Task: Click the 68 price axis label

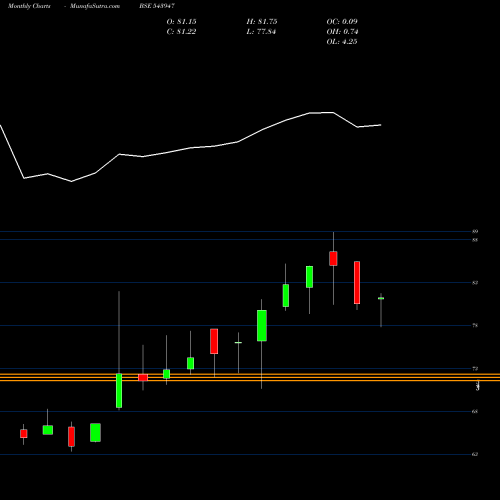Action: pyautogui.click(x=475, y=411)
